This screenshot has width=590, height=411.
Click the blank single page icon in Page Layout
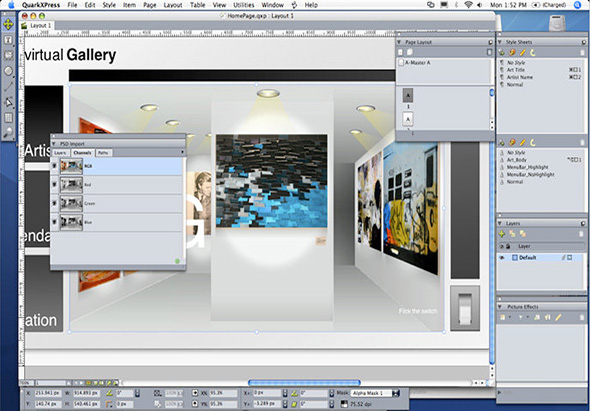click(401, 52)
